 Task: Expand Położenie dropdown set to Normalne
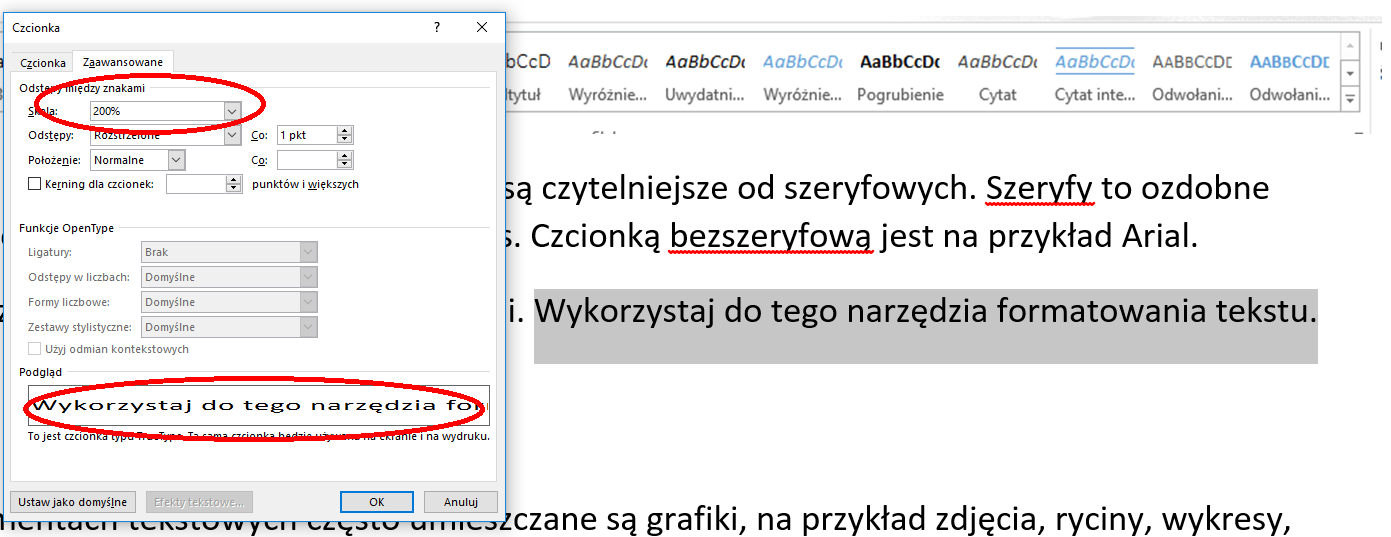pos(176,160)
